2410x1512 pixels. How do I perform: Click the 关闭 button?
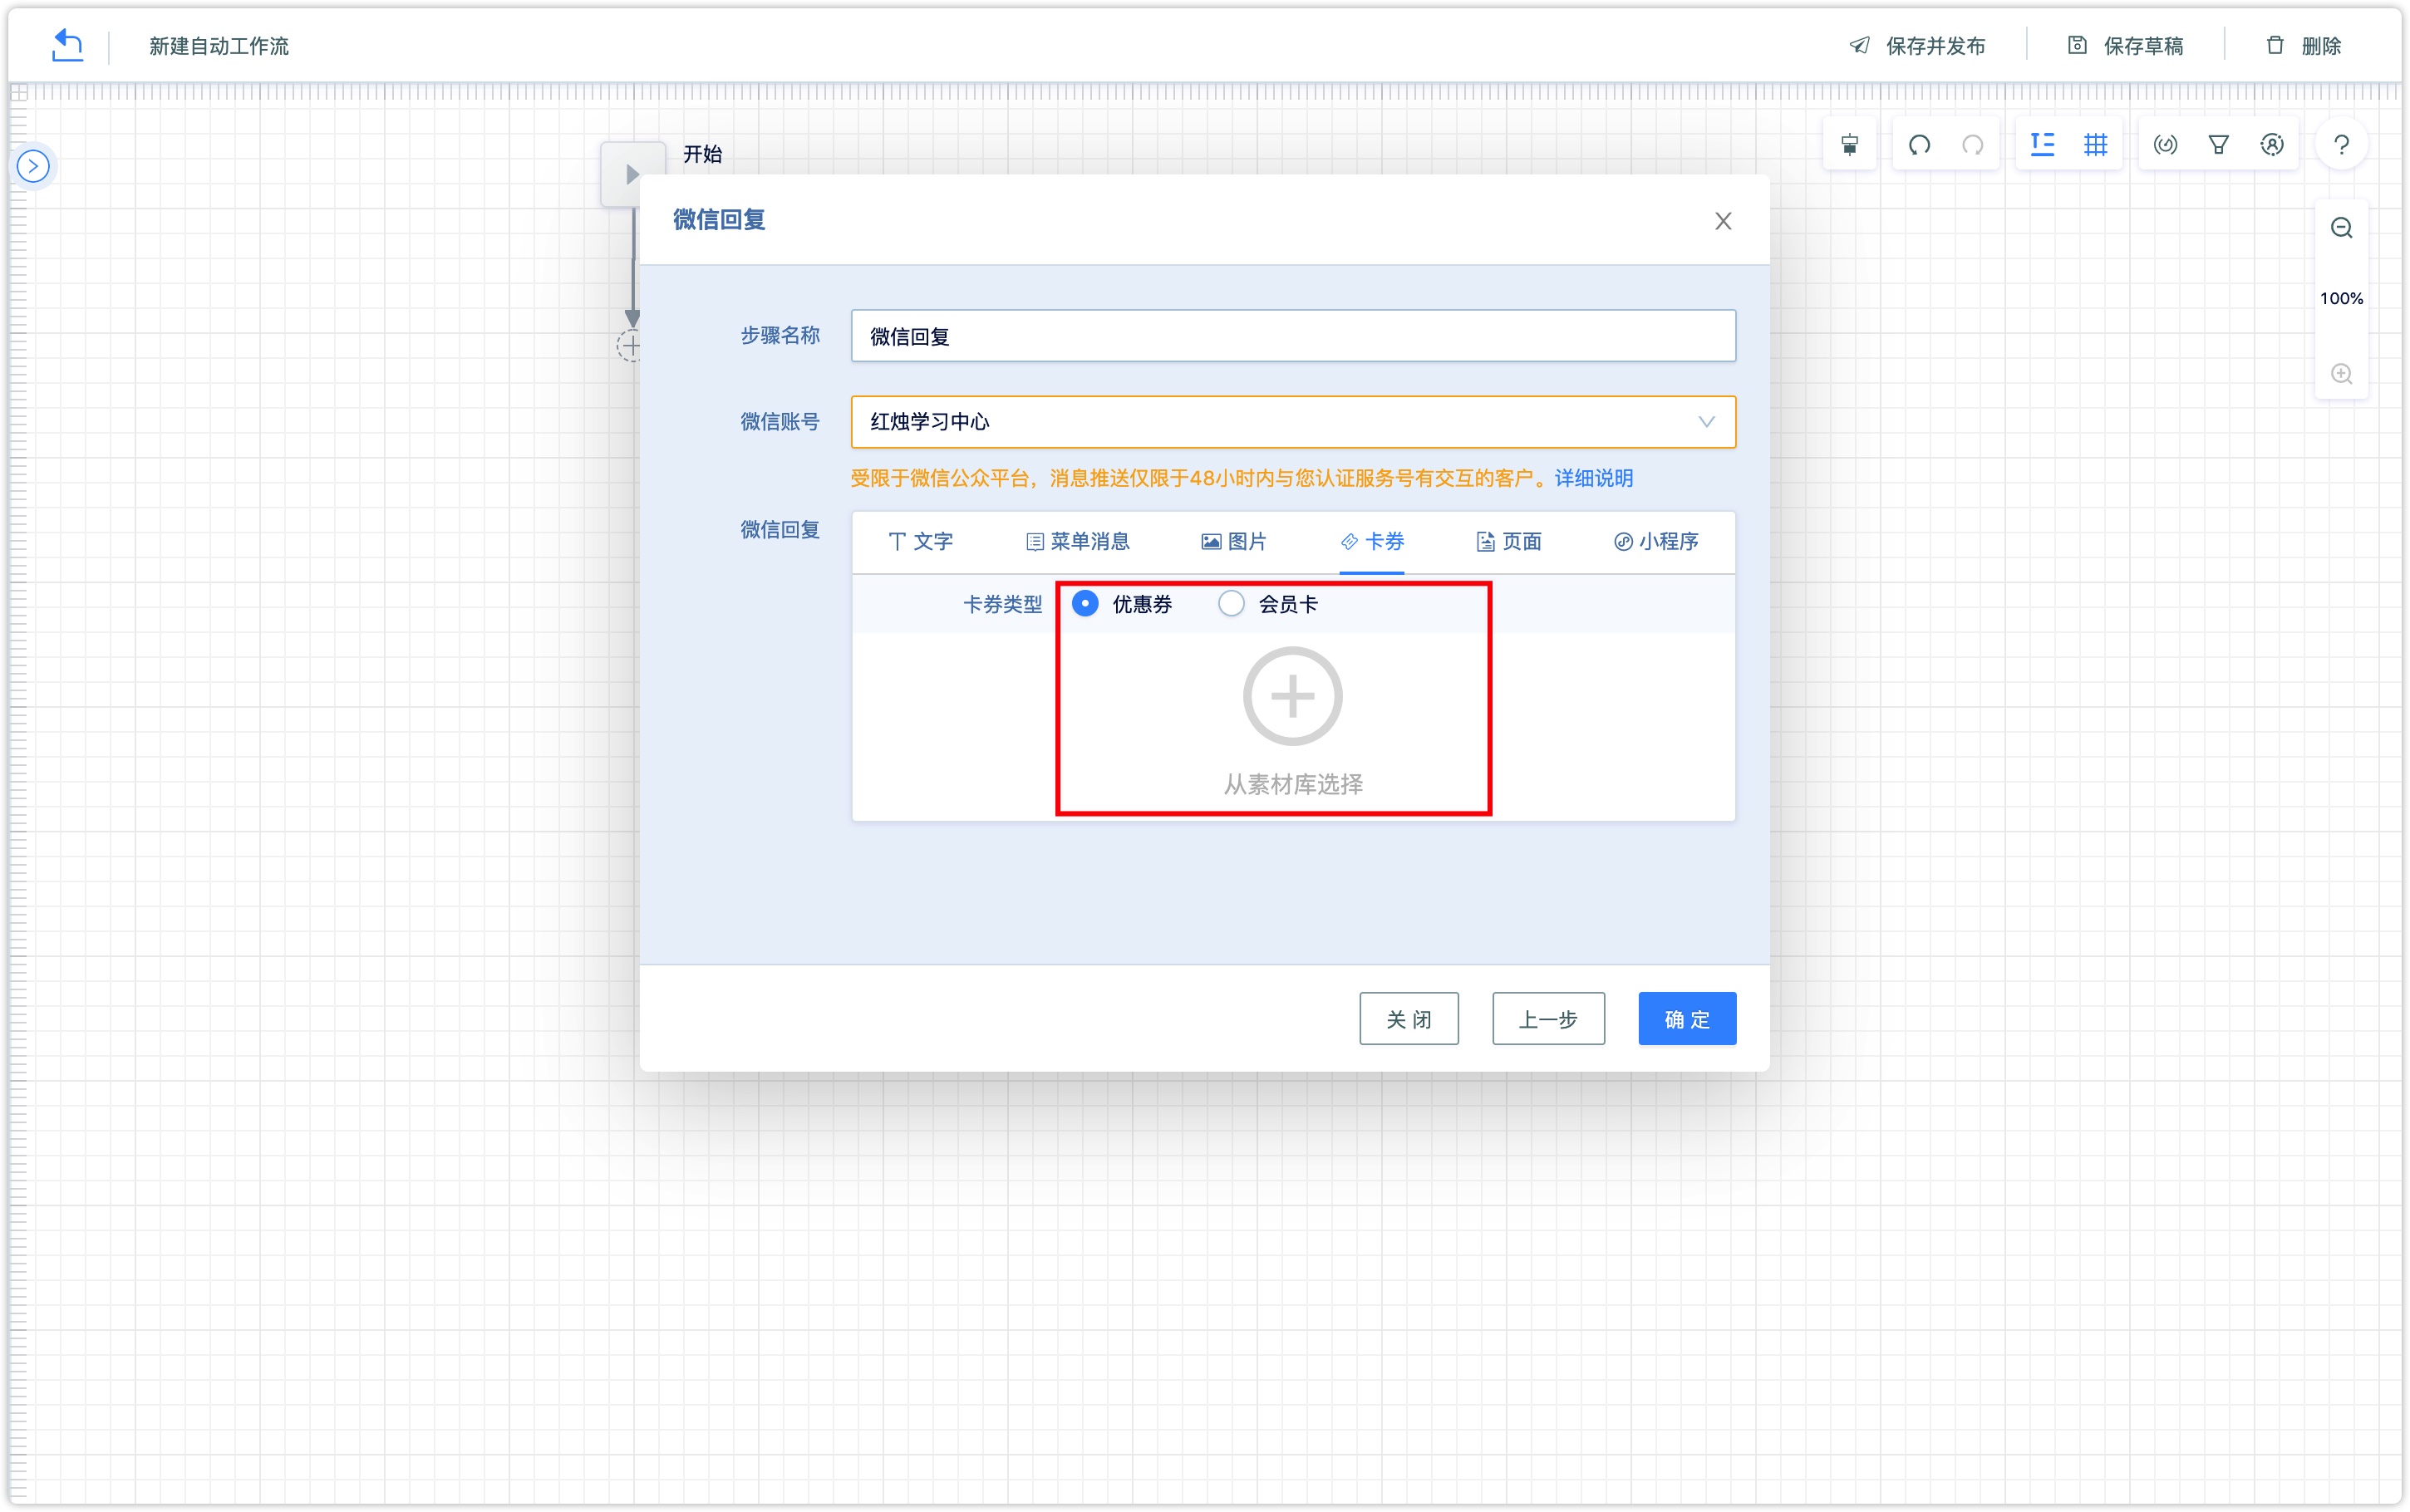[1409, 1019]
